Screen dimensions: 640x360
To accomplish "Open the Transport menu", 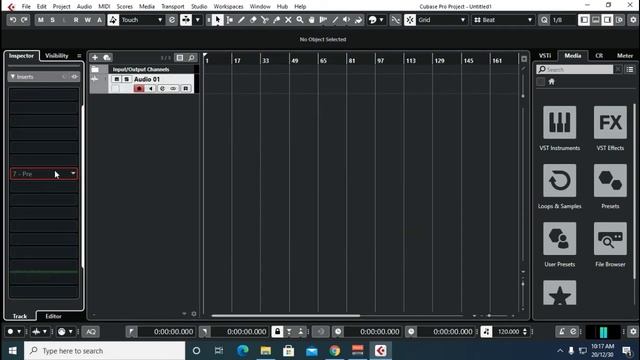I will [x=173, y=7].
